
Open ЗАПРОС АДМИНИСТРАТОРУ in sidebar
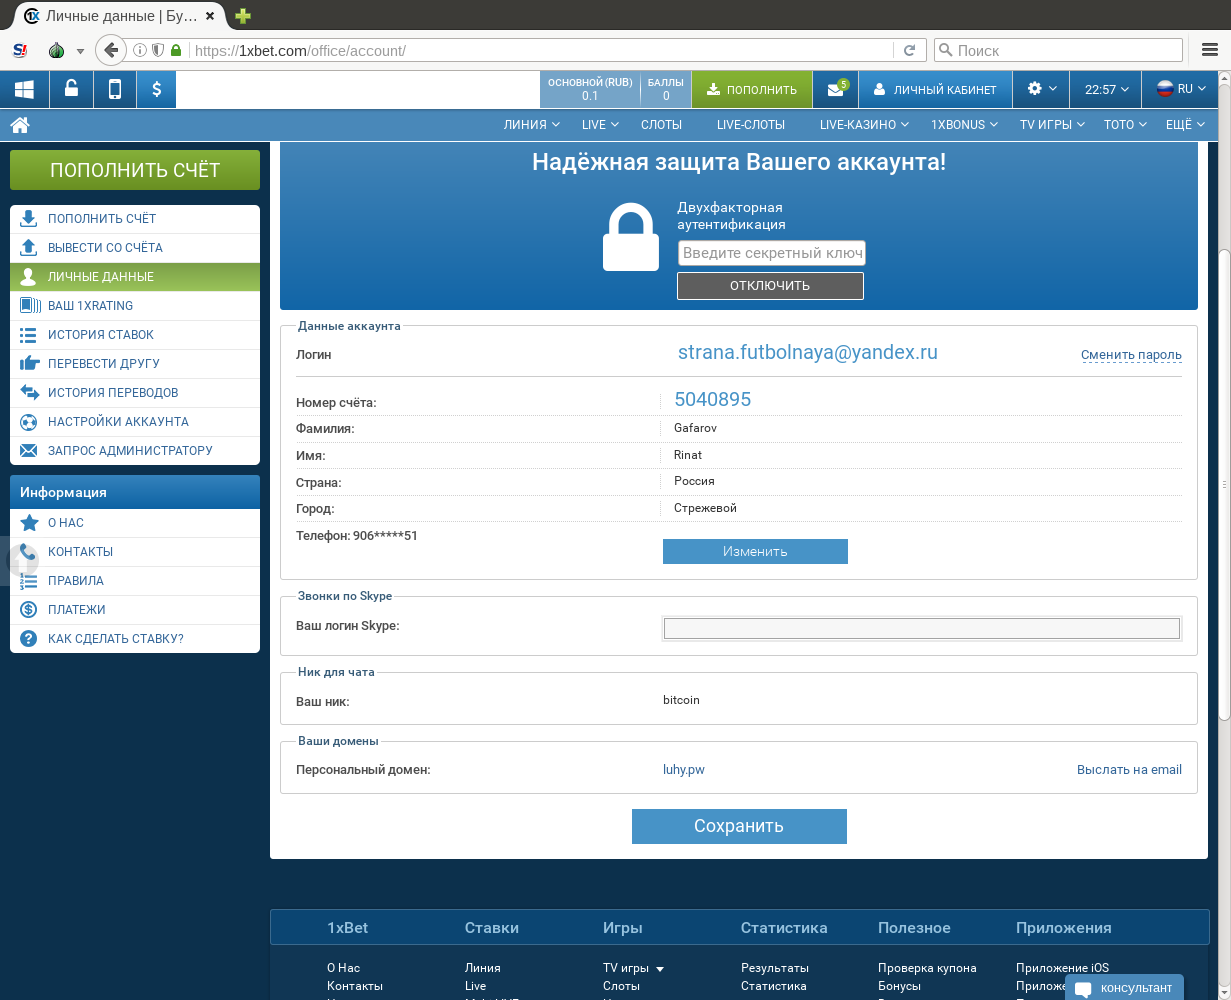click(135, 451)
